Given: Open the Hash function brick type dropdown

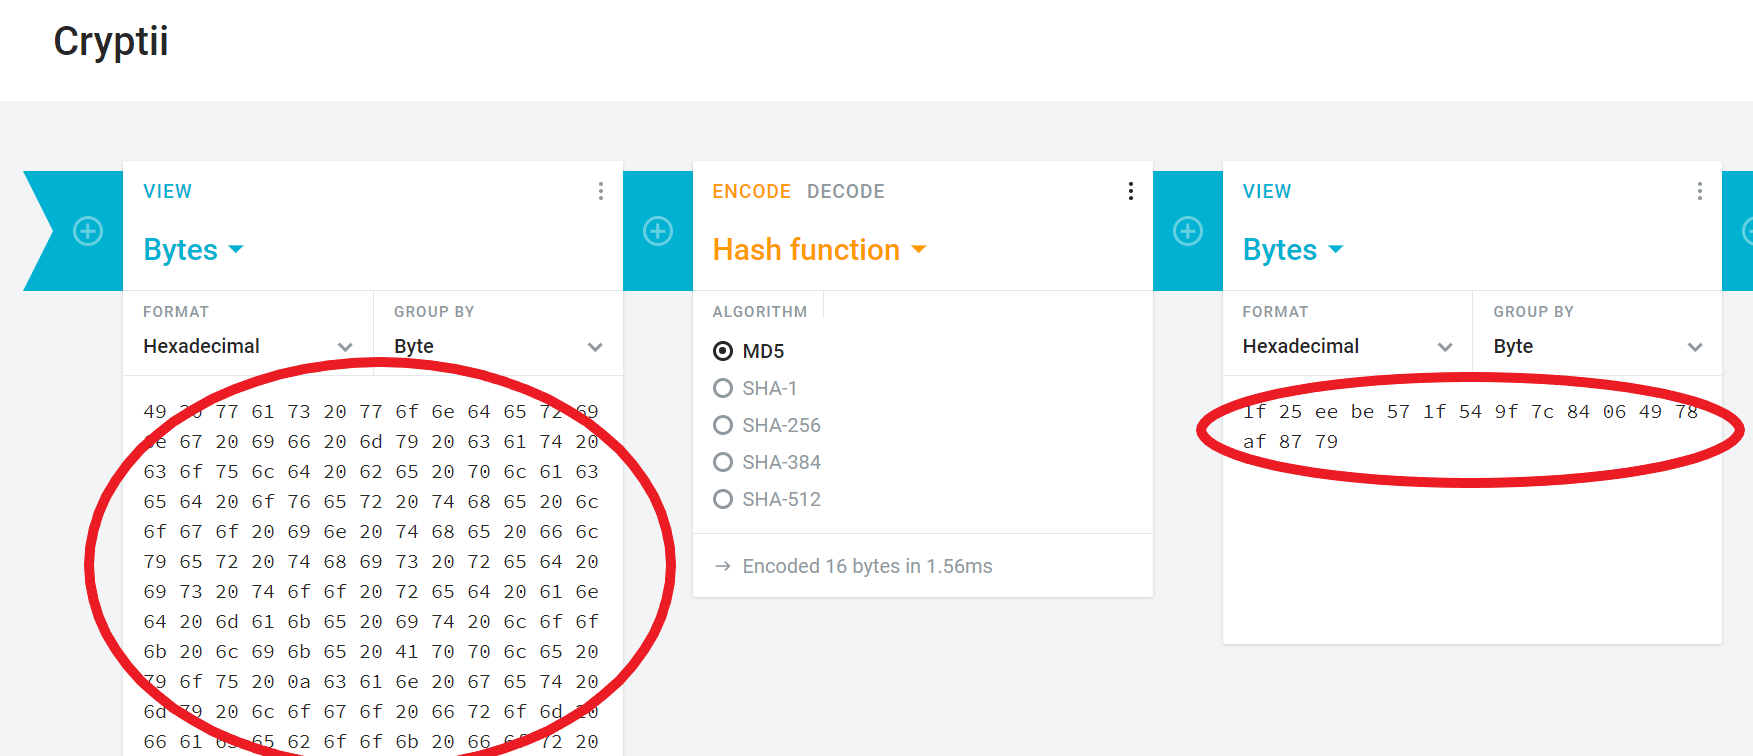Looking at the screenshot, I should pos(819,249).
